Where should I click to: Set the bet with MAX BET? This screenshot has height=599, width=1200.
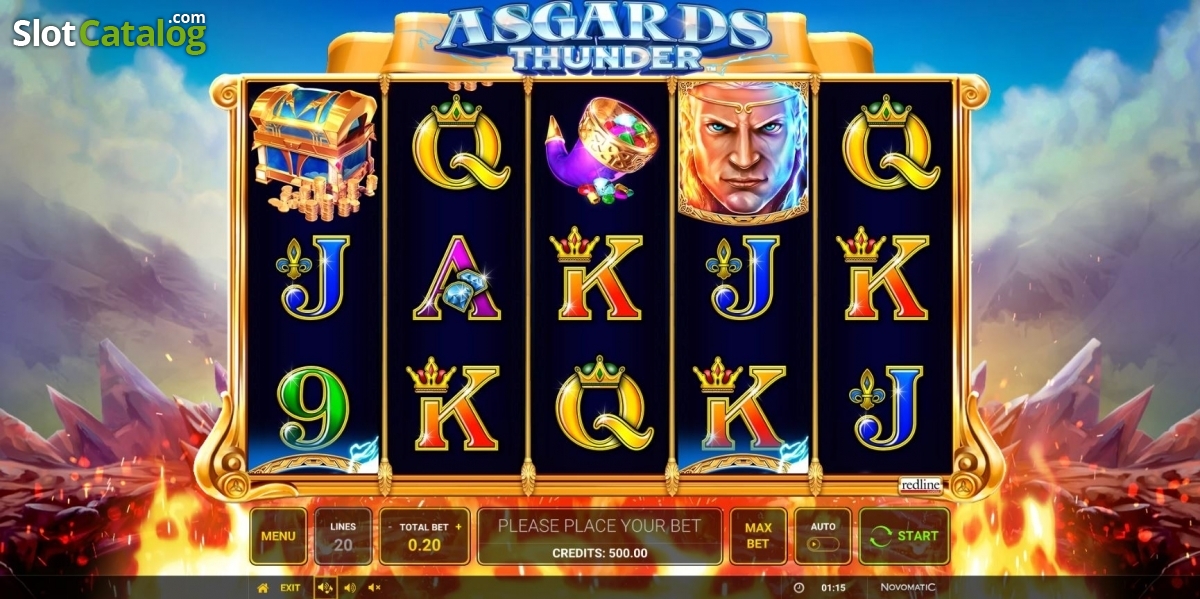tap(758, 536)
